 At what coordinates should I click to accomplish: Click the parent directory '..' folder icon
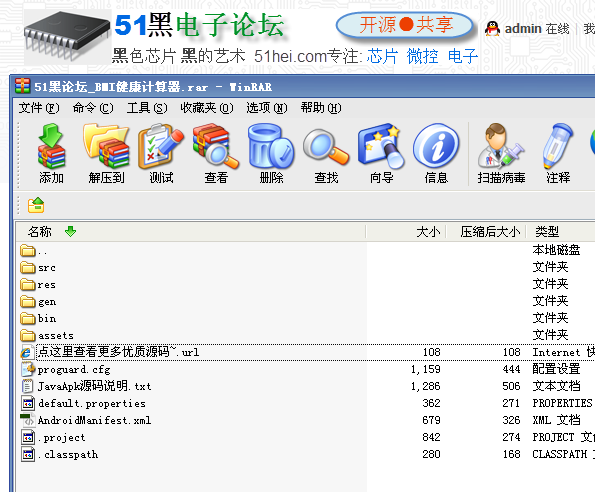coord(28,251)
